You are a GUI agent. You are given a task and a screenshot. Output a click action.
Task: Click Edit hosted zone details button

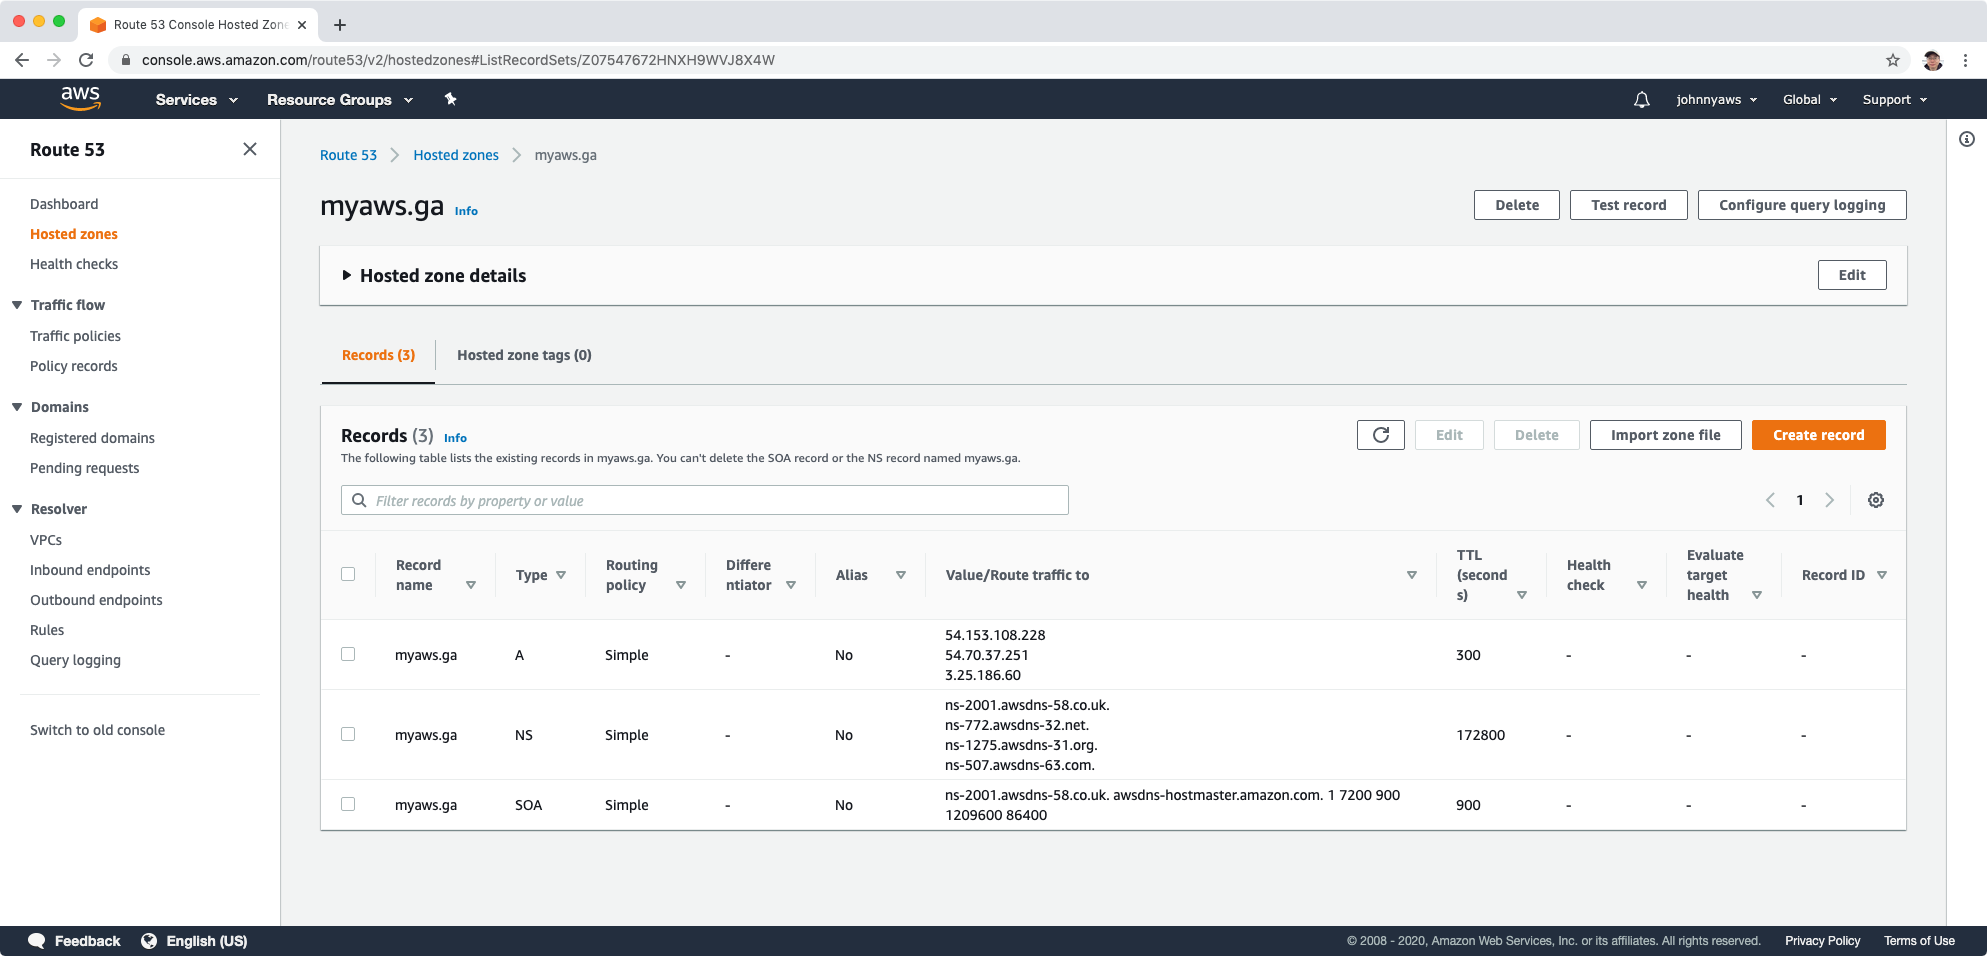point(1852,275)
